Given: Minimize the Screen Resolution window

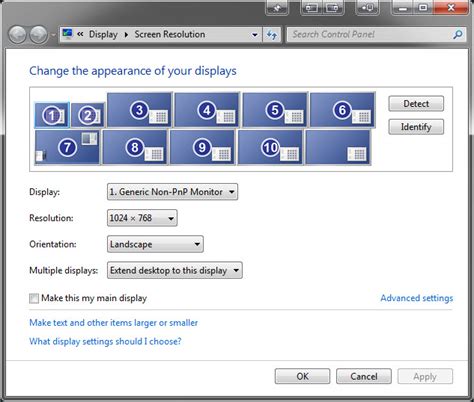Looking at the screenshot, I should pos(403,7).
